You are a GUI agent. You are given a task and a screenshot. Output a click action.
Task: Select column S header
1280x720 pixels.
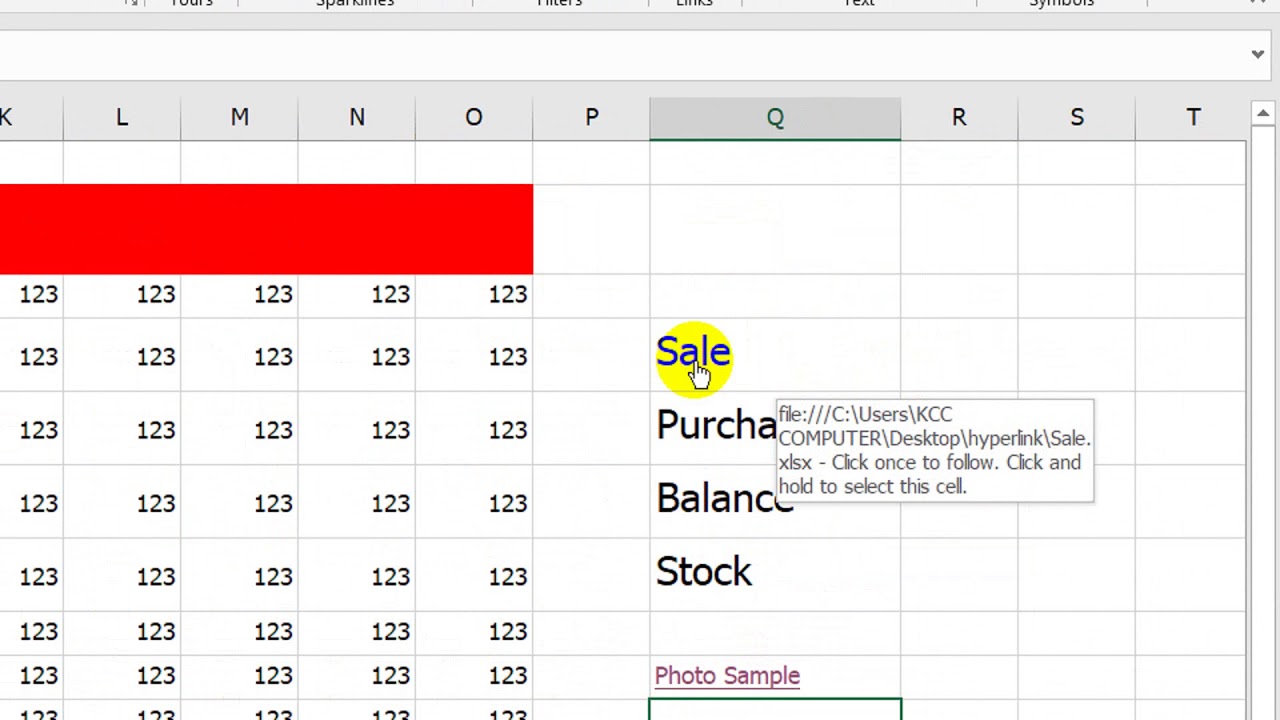point(1076,118)
